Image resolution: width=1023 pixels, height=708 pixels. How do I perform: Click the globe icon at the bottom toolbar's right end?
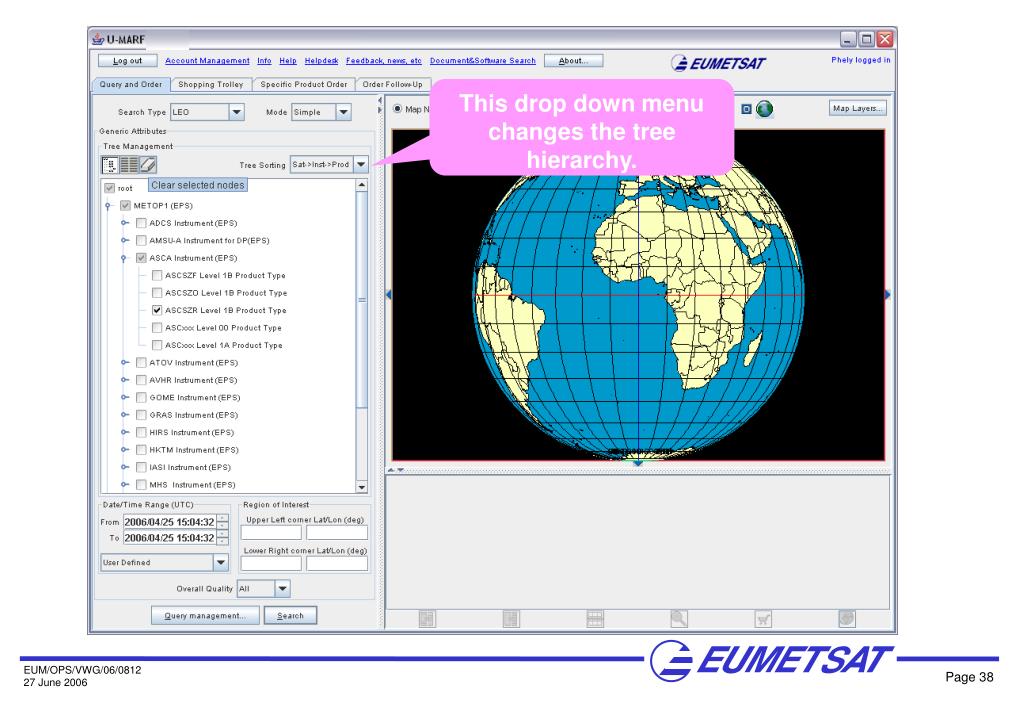point(846,618)
